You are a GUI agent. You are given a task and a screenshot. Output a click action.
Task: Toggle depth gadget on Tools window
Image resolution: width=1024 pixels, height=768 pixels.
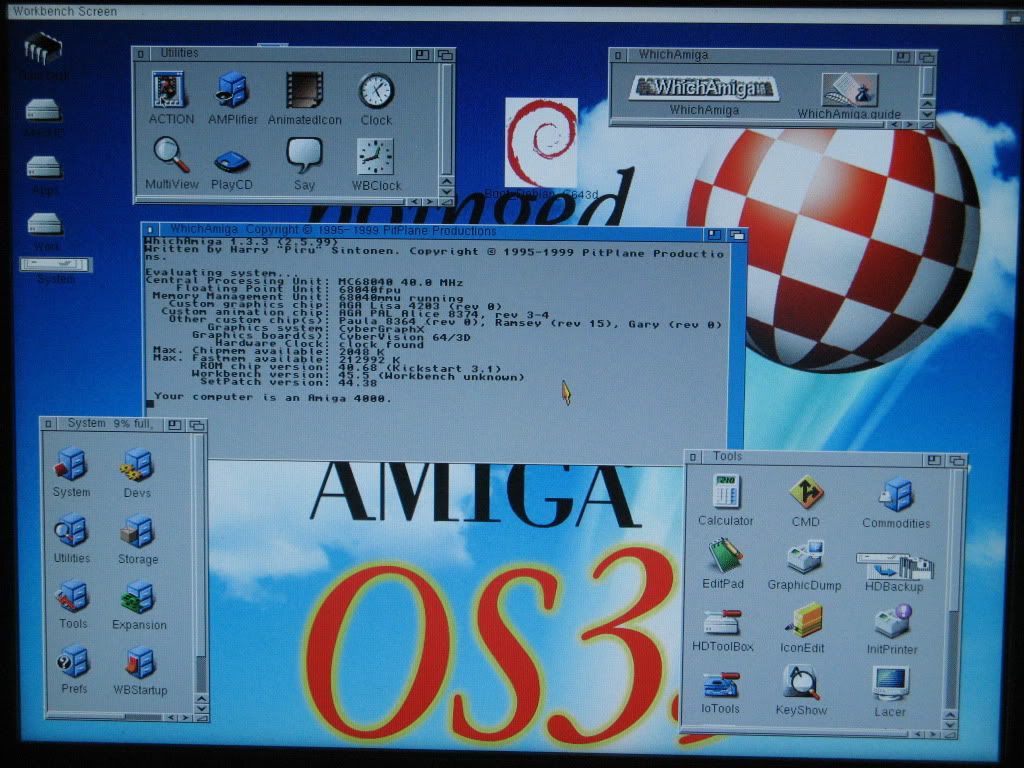[x=957, y=461]
